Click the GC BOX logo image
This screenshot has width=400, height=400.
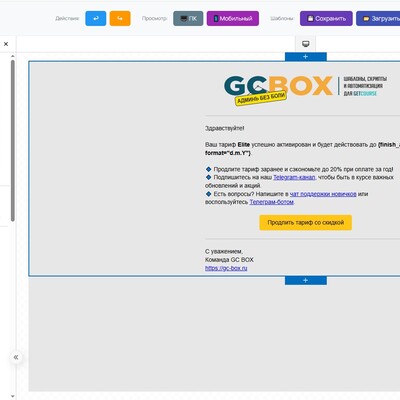[x=305, y=89]
